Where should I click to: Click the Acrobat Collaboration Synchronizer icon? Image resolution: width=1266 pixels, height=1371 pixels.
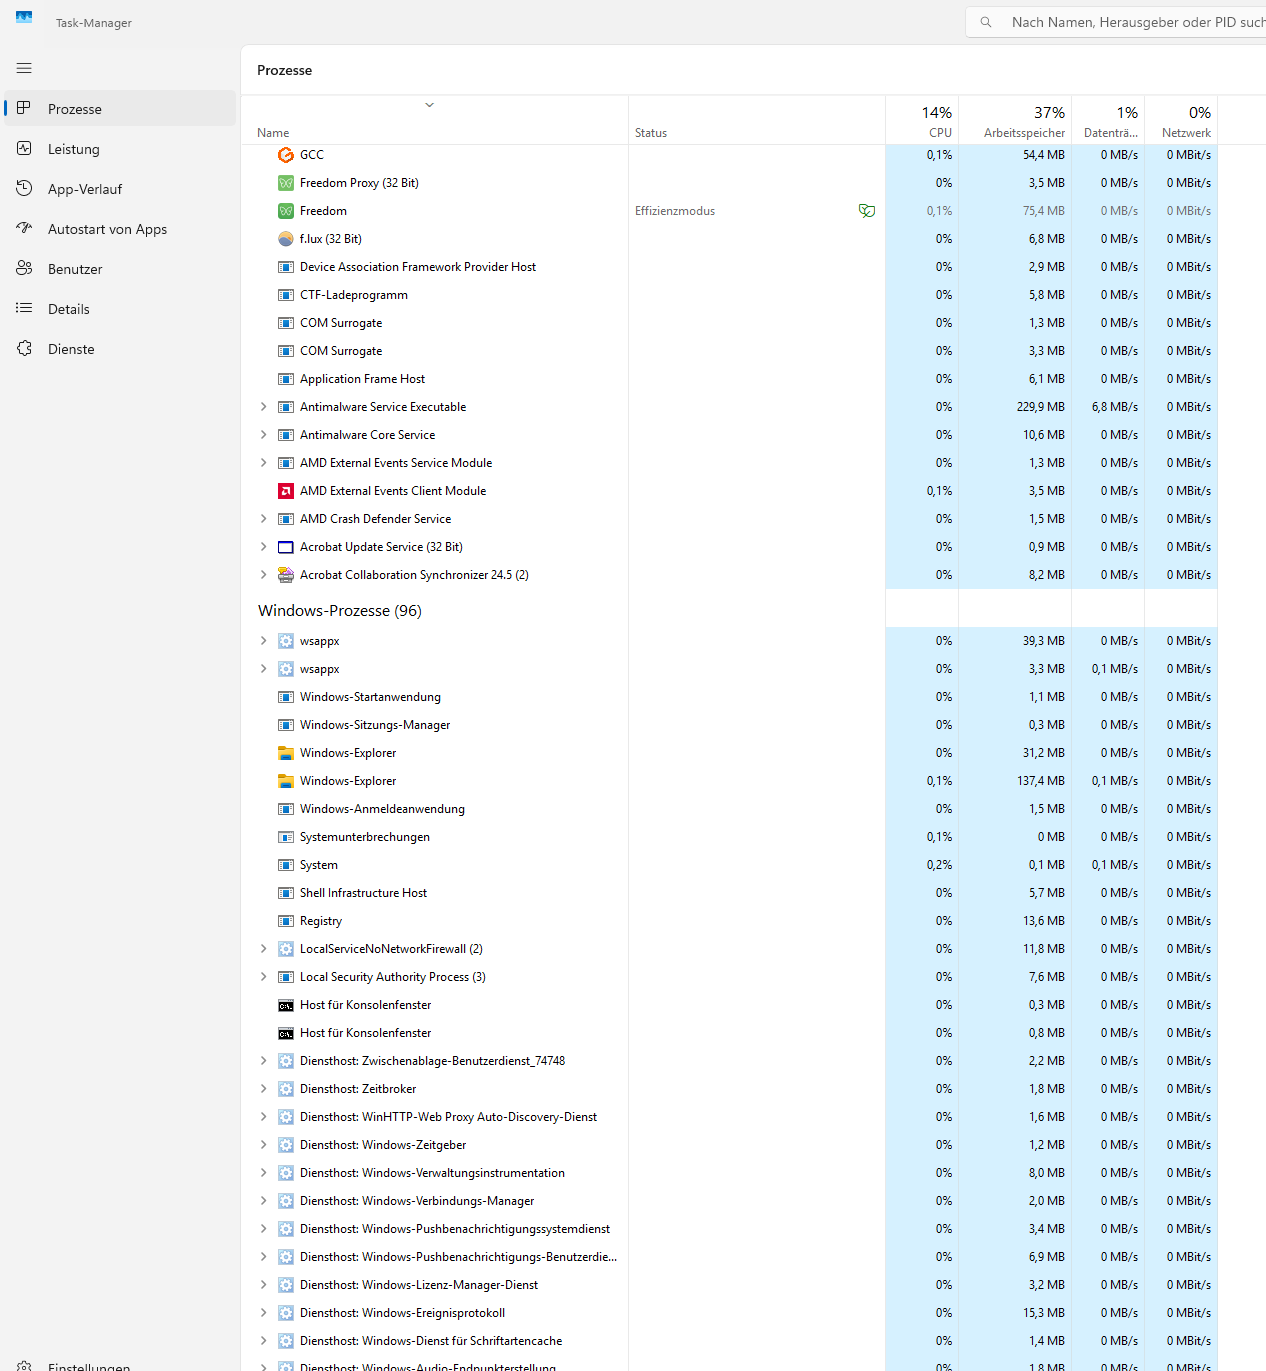[x=286, y=575]
